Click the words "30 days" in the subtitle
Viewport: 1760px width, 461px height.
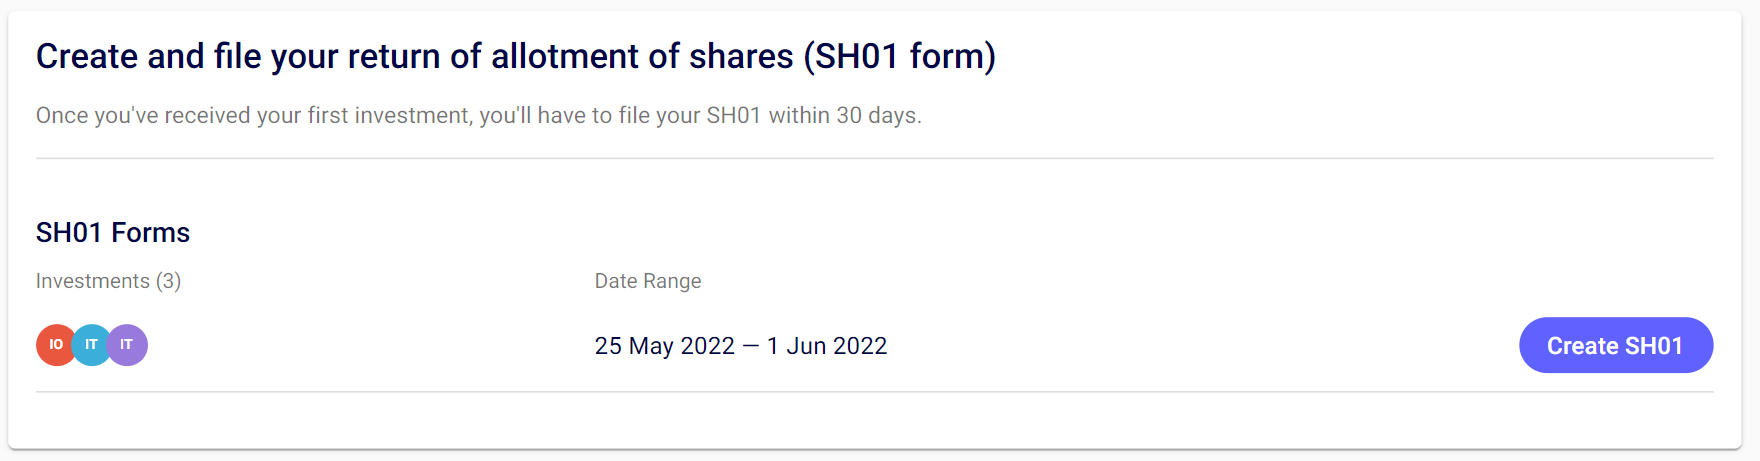point(877,116)
